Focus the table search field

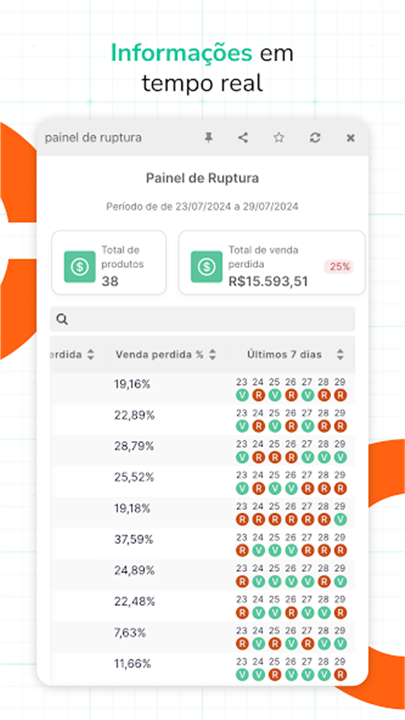tap(202, 319)
